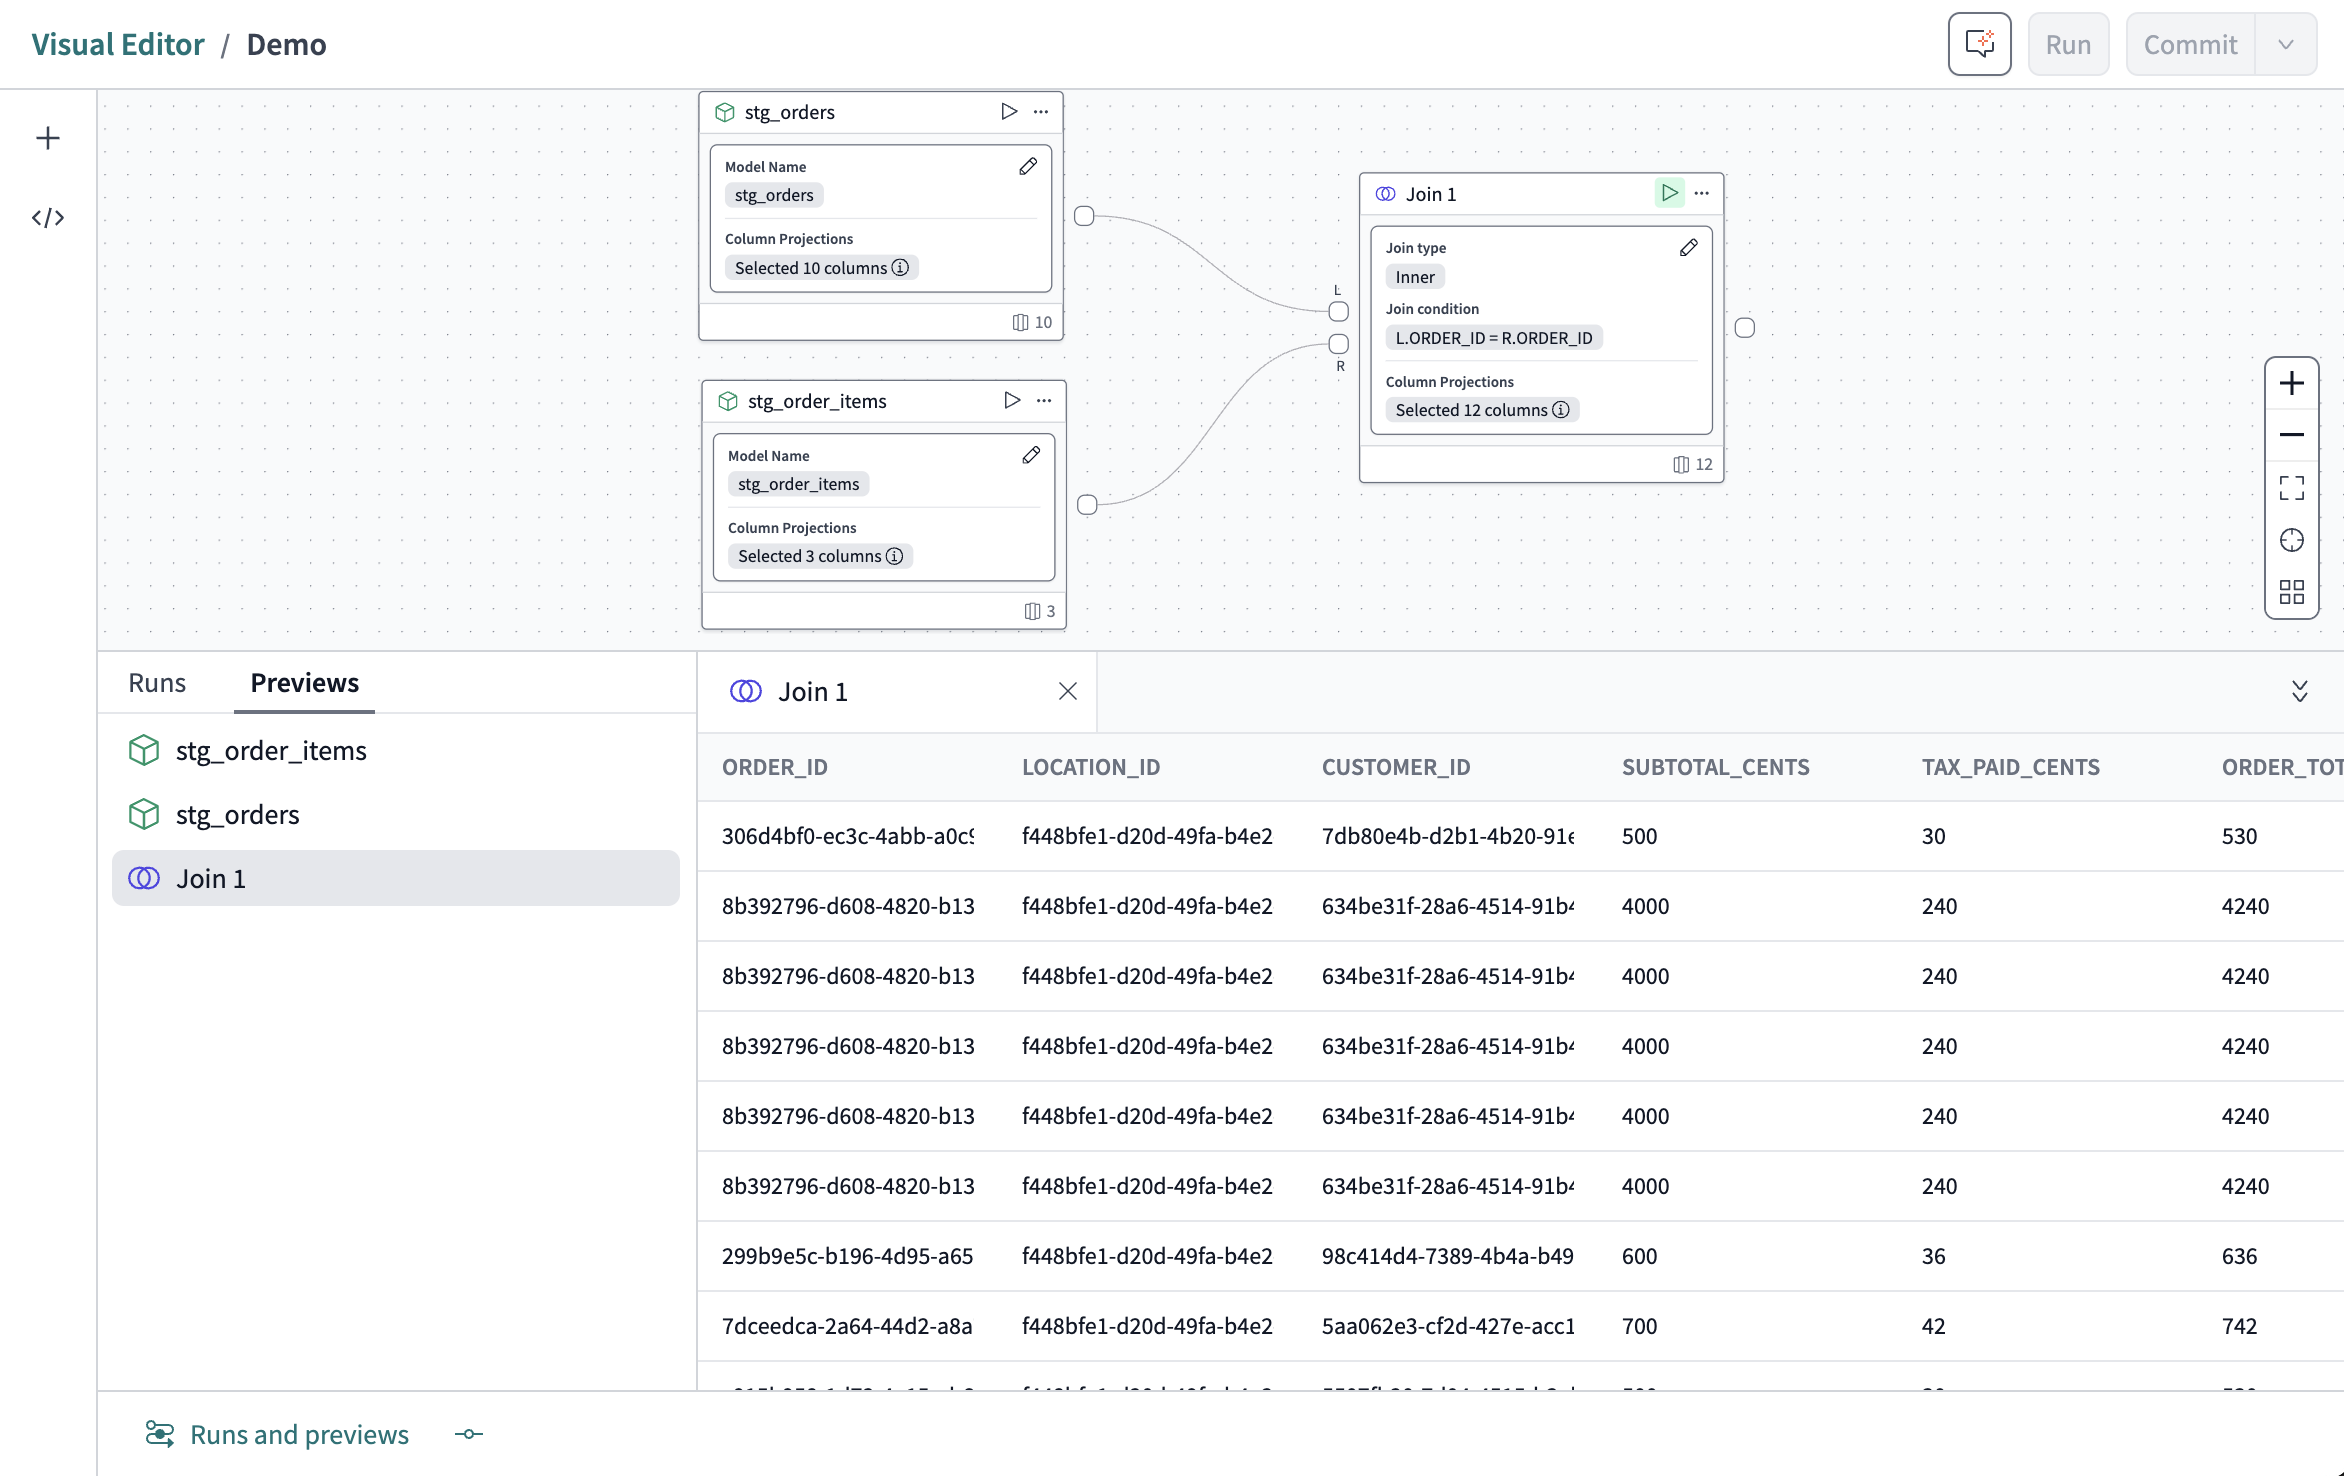
Task: Click the plus icon to add a node
Action: point(48,138)
